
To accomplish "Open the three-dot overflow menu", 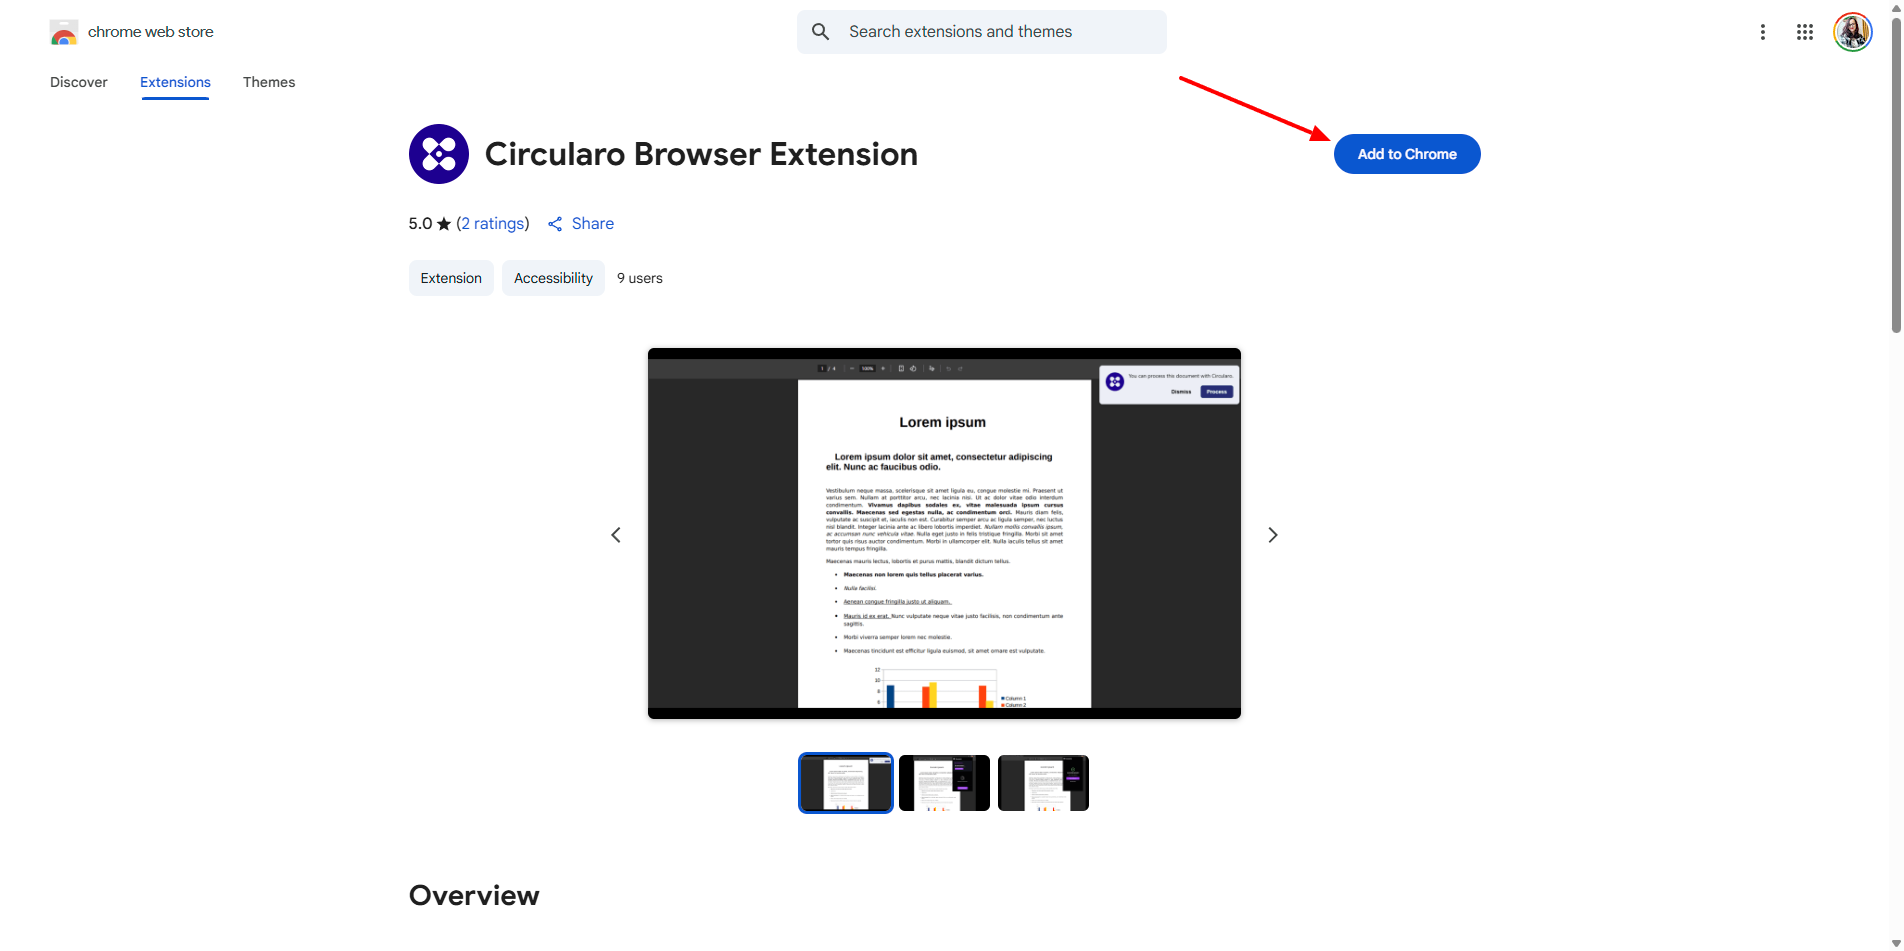I will (x=1763, y=31).
